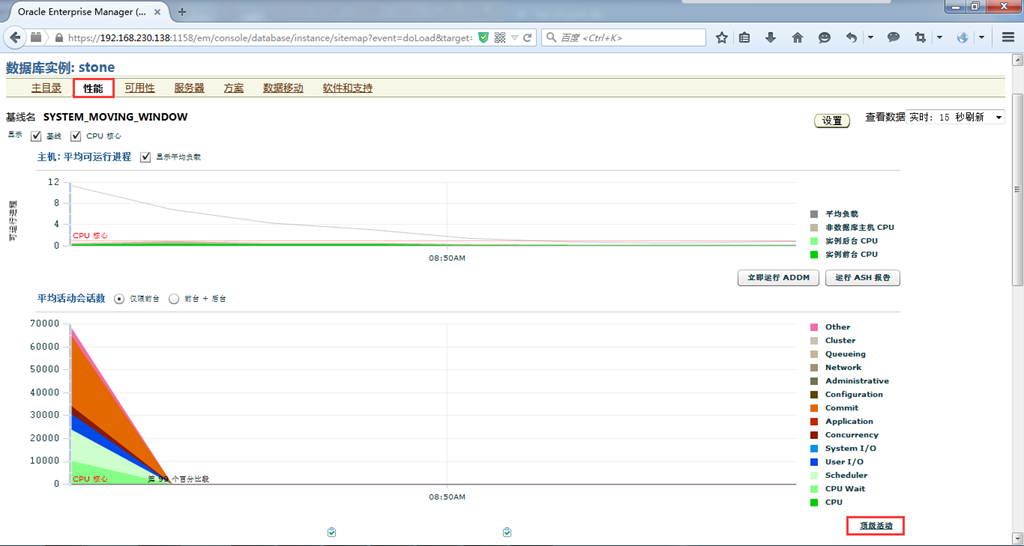
Task: Select the 前台 + 后台 radio button
Action: (x=173, y=298)
